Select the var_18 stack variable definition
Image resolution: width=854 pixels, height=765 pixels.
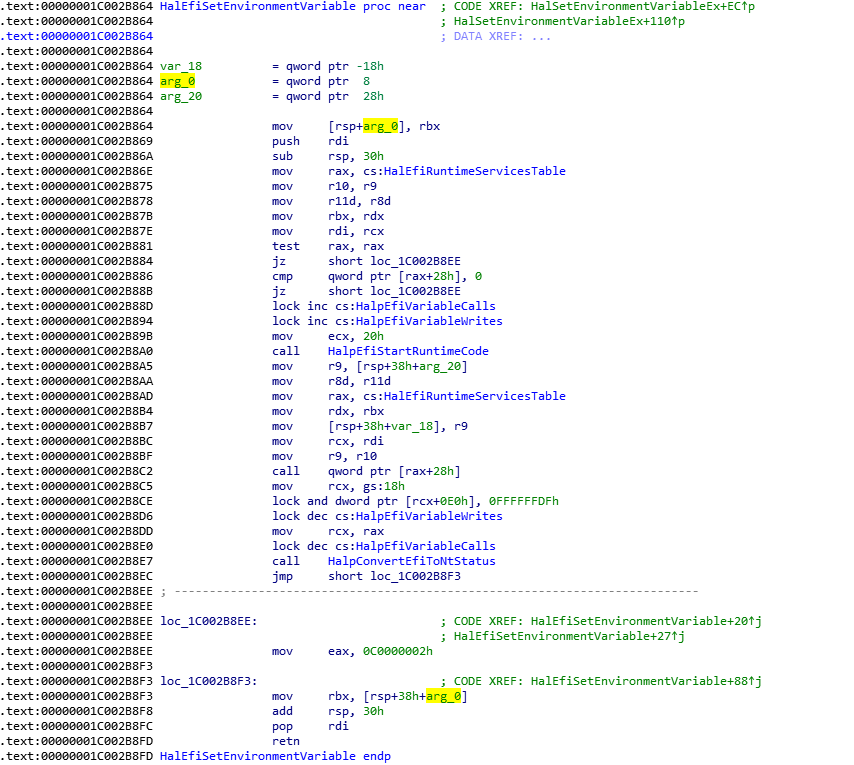tap(181, 66)
